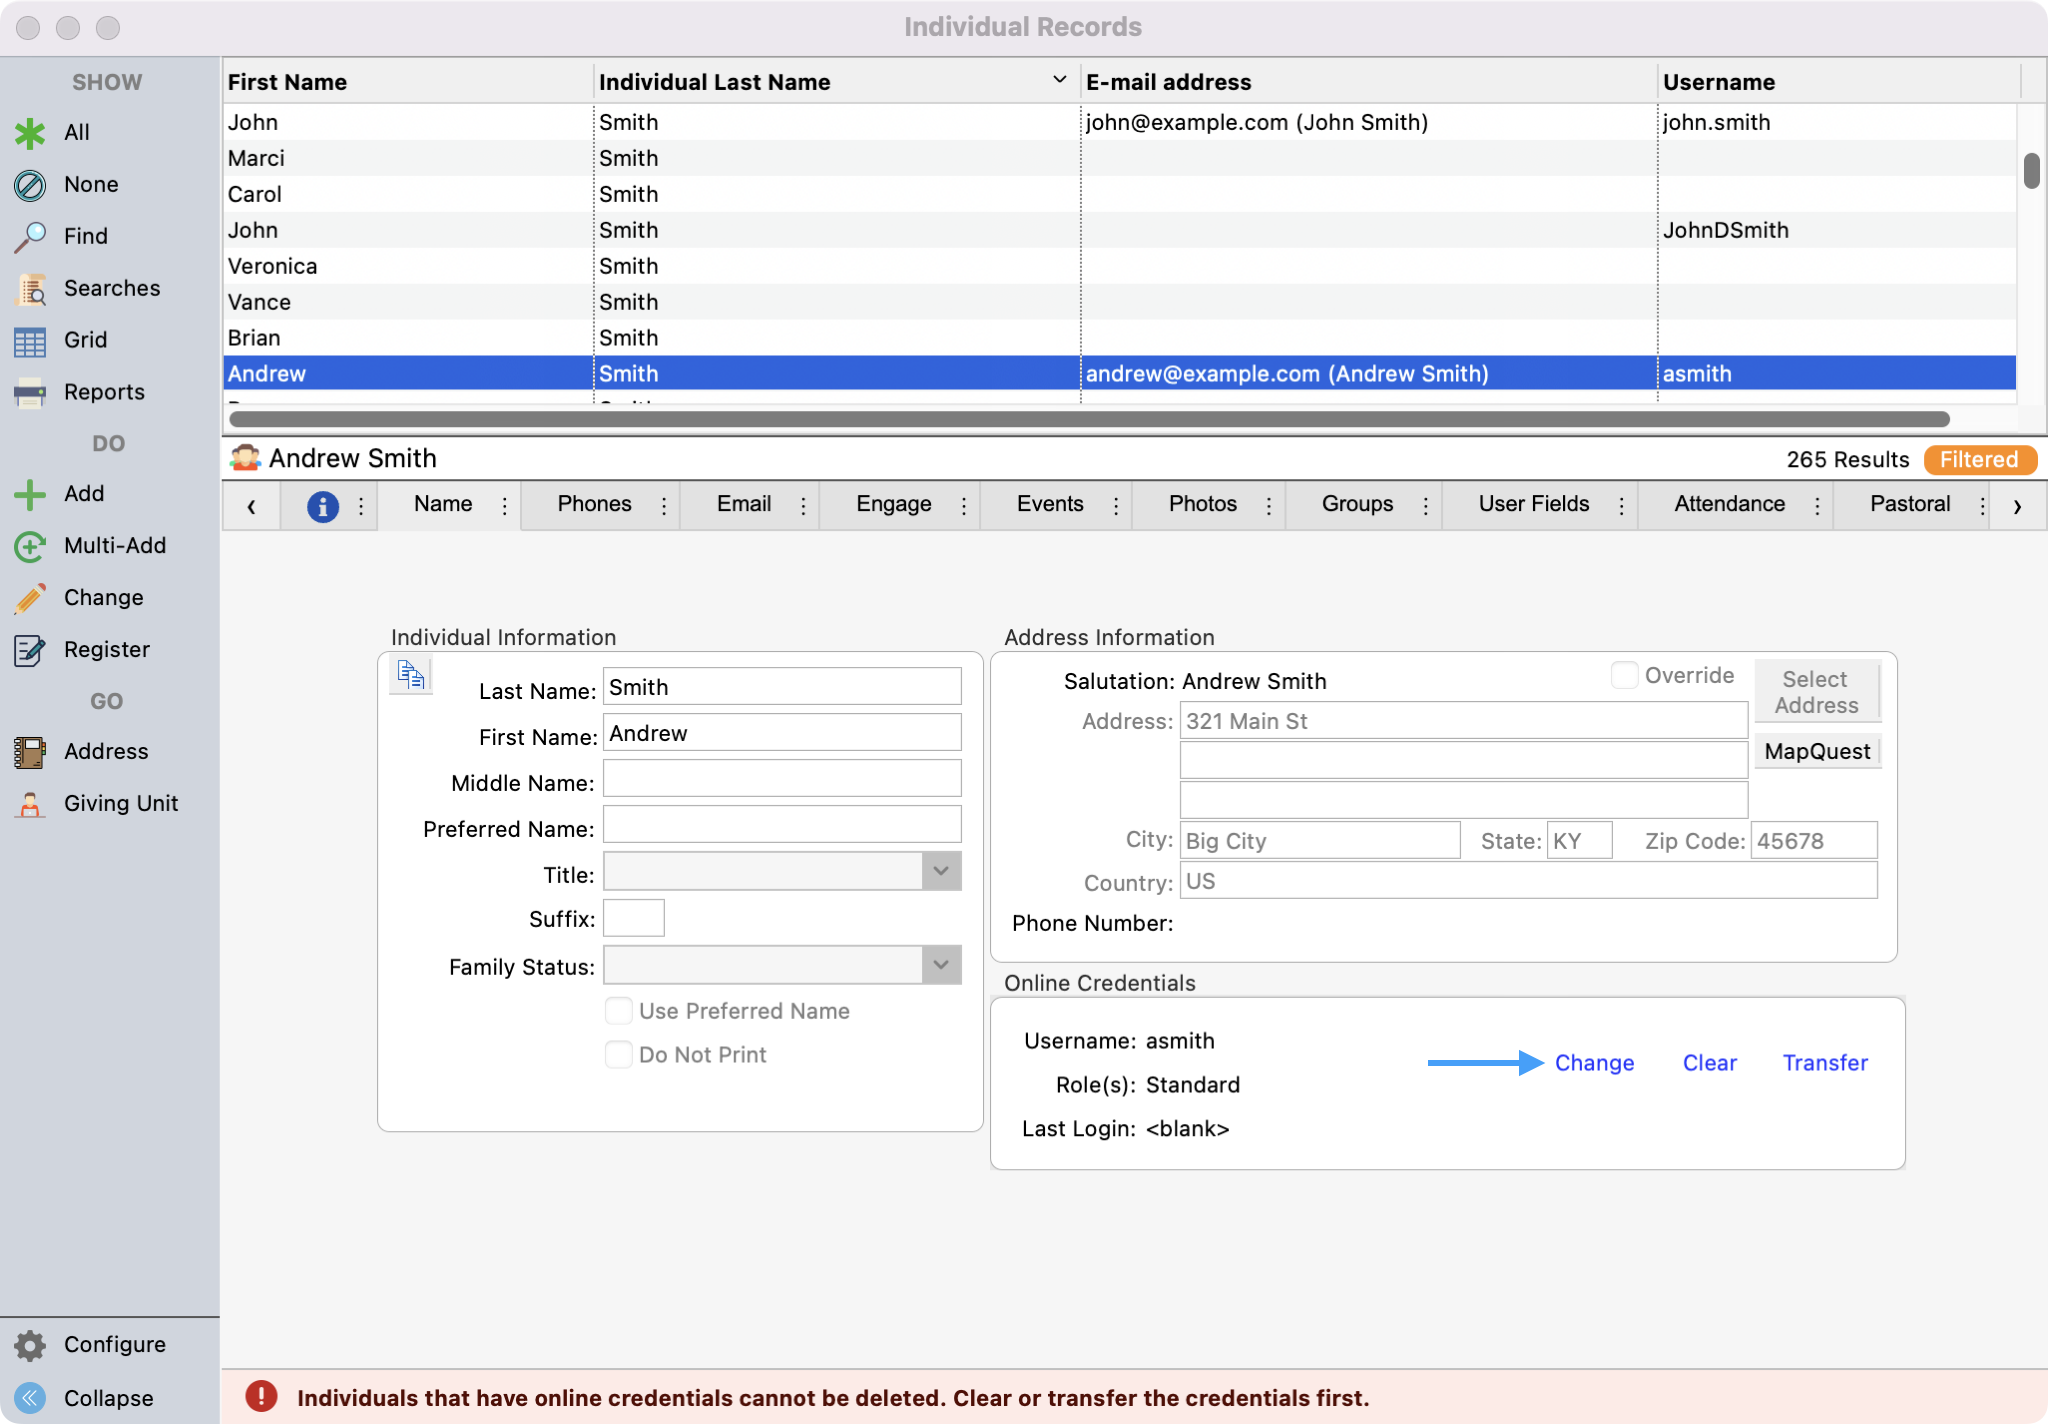Click the Multi-Add icon
The width and height of the screenshot is (2048, 1424).
[30, 546]
